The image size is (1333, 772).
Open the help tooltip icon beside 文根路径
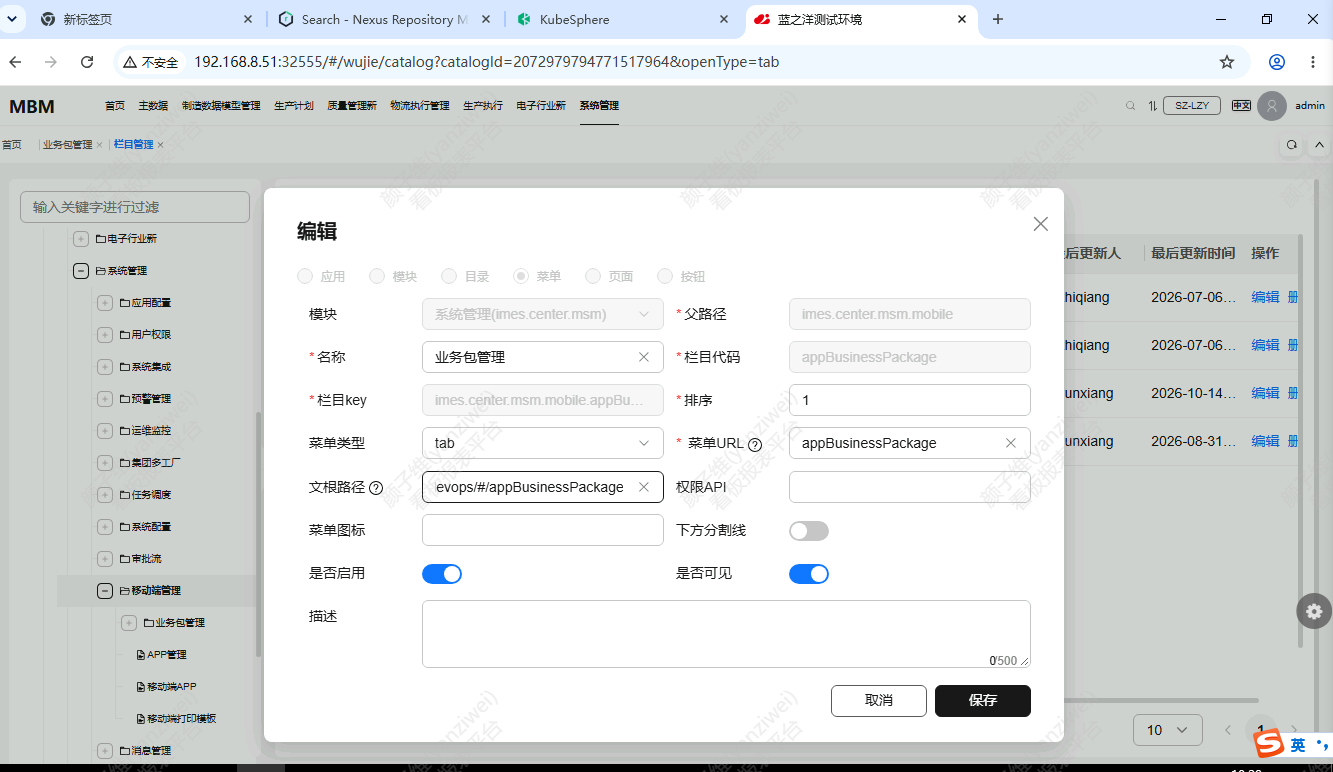(376, 488)
